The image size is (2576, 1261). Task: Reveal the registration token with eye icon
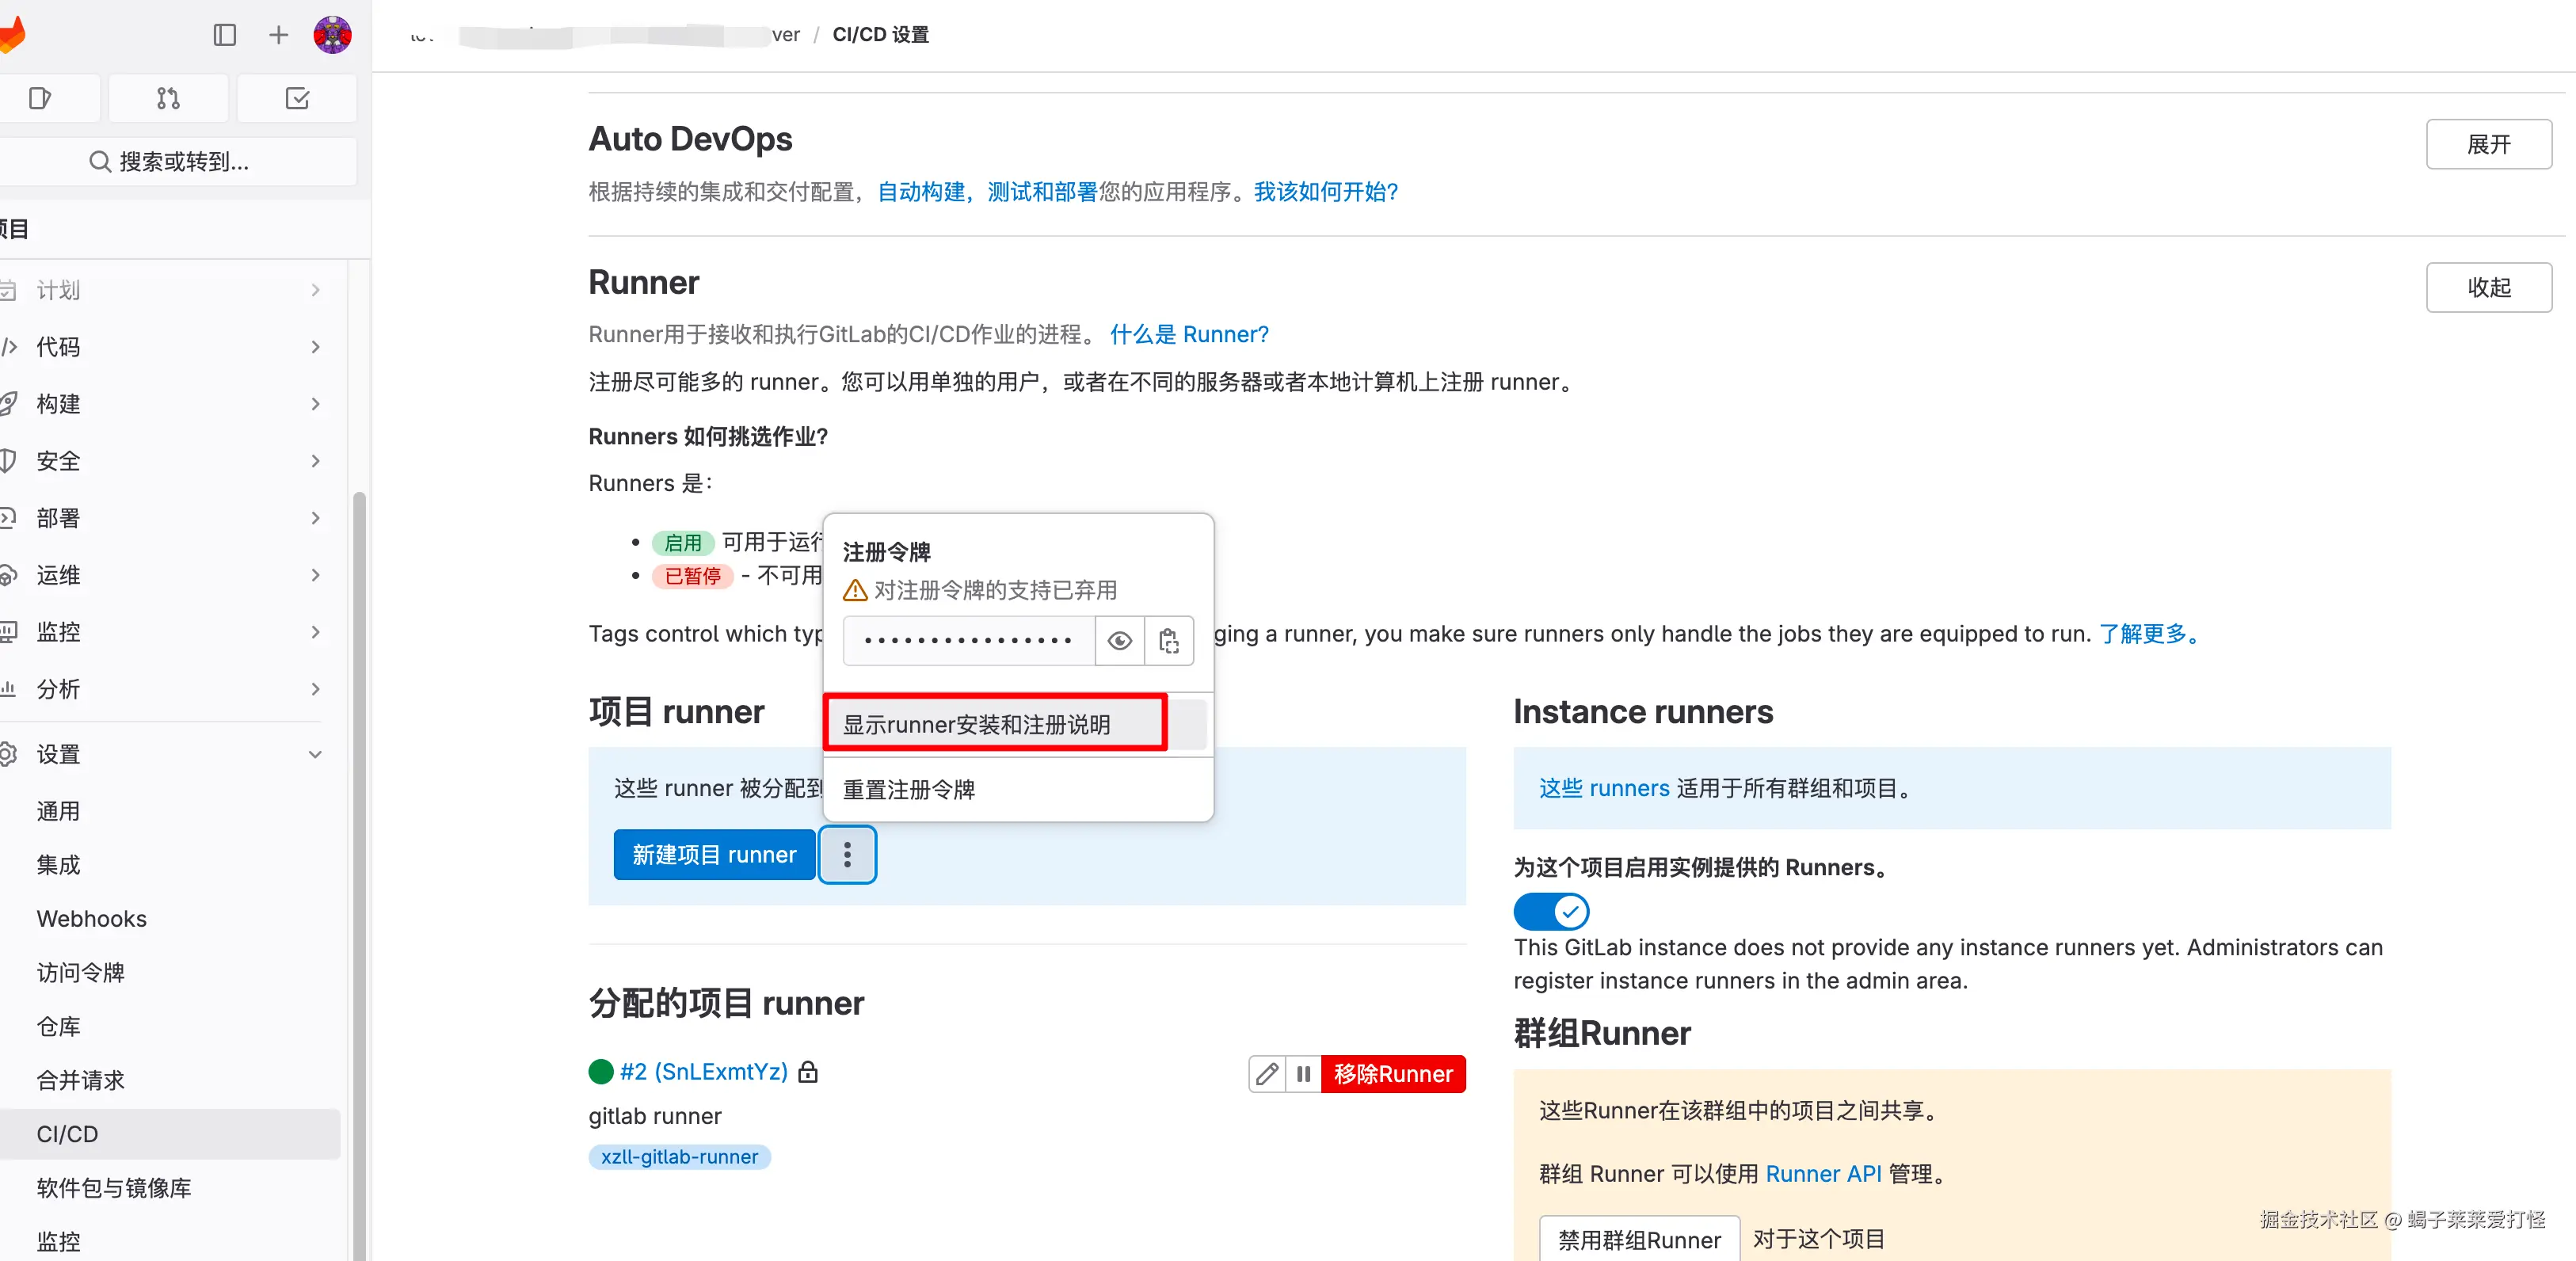coord(1119,641)
